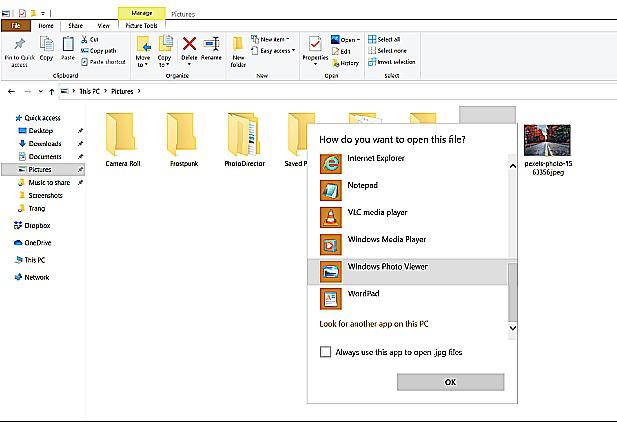The width and height of the screenshot is (617, 422).
Task: Choose WordPad in the app list
Action: pyautogui.click(x=408, y=299)
